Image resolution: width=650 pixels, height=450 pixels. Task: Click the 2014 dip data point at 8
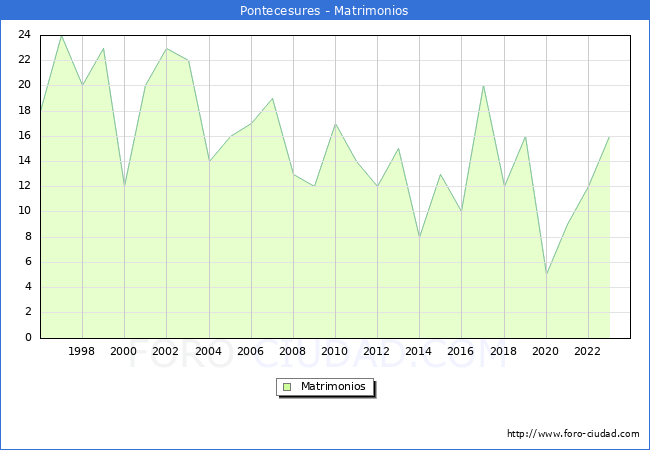[x=420, y=237]
